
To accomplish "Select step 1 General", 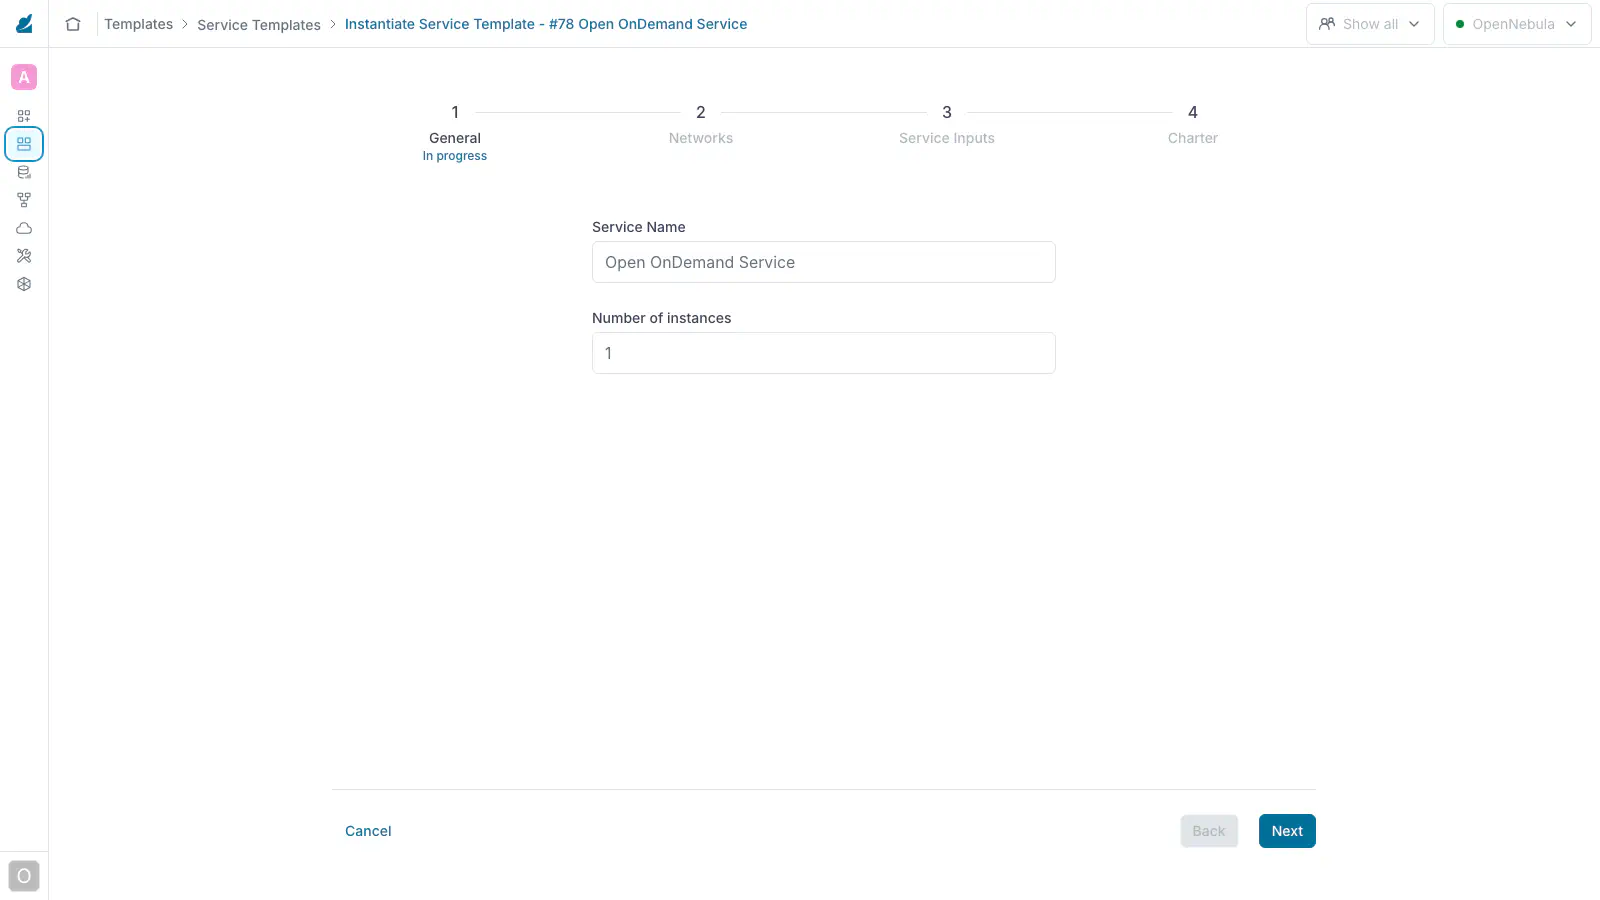I will [x=455, y=132].
